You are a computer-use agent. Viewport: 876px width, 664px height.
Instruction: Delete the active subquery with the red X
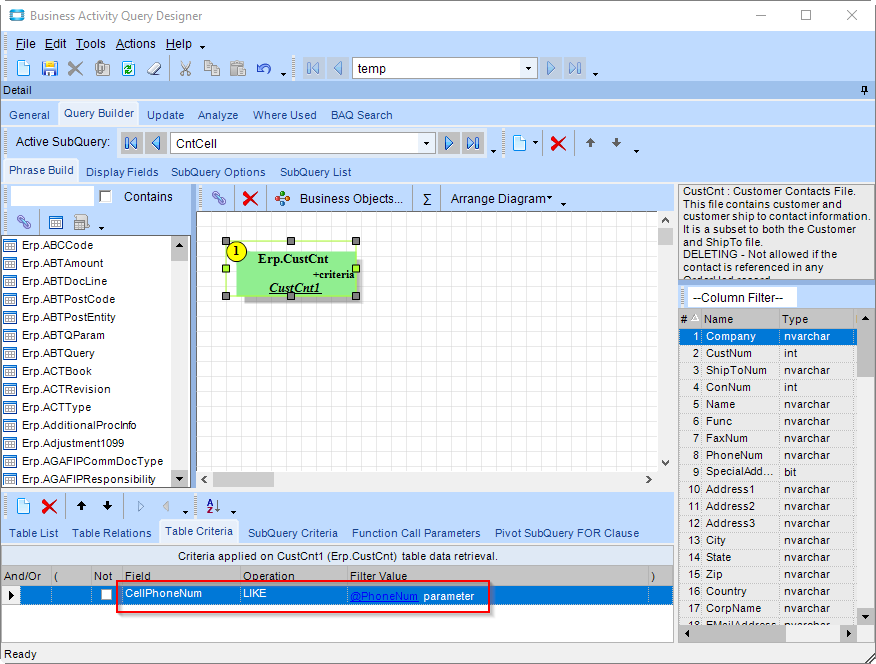(x=558, y=143)
